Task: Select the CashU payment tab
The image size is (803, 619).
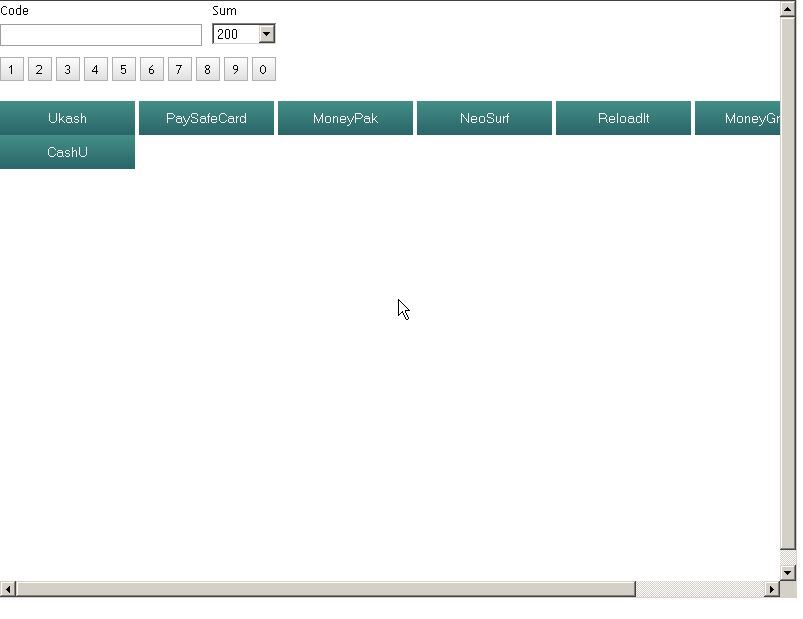Action: click(67, 152)
